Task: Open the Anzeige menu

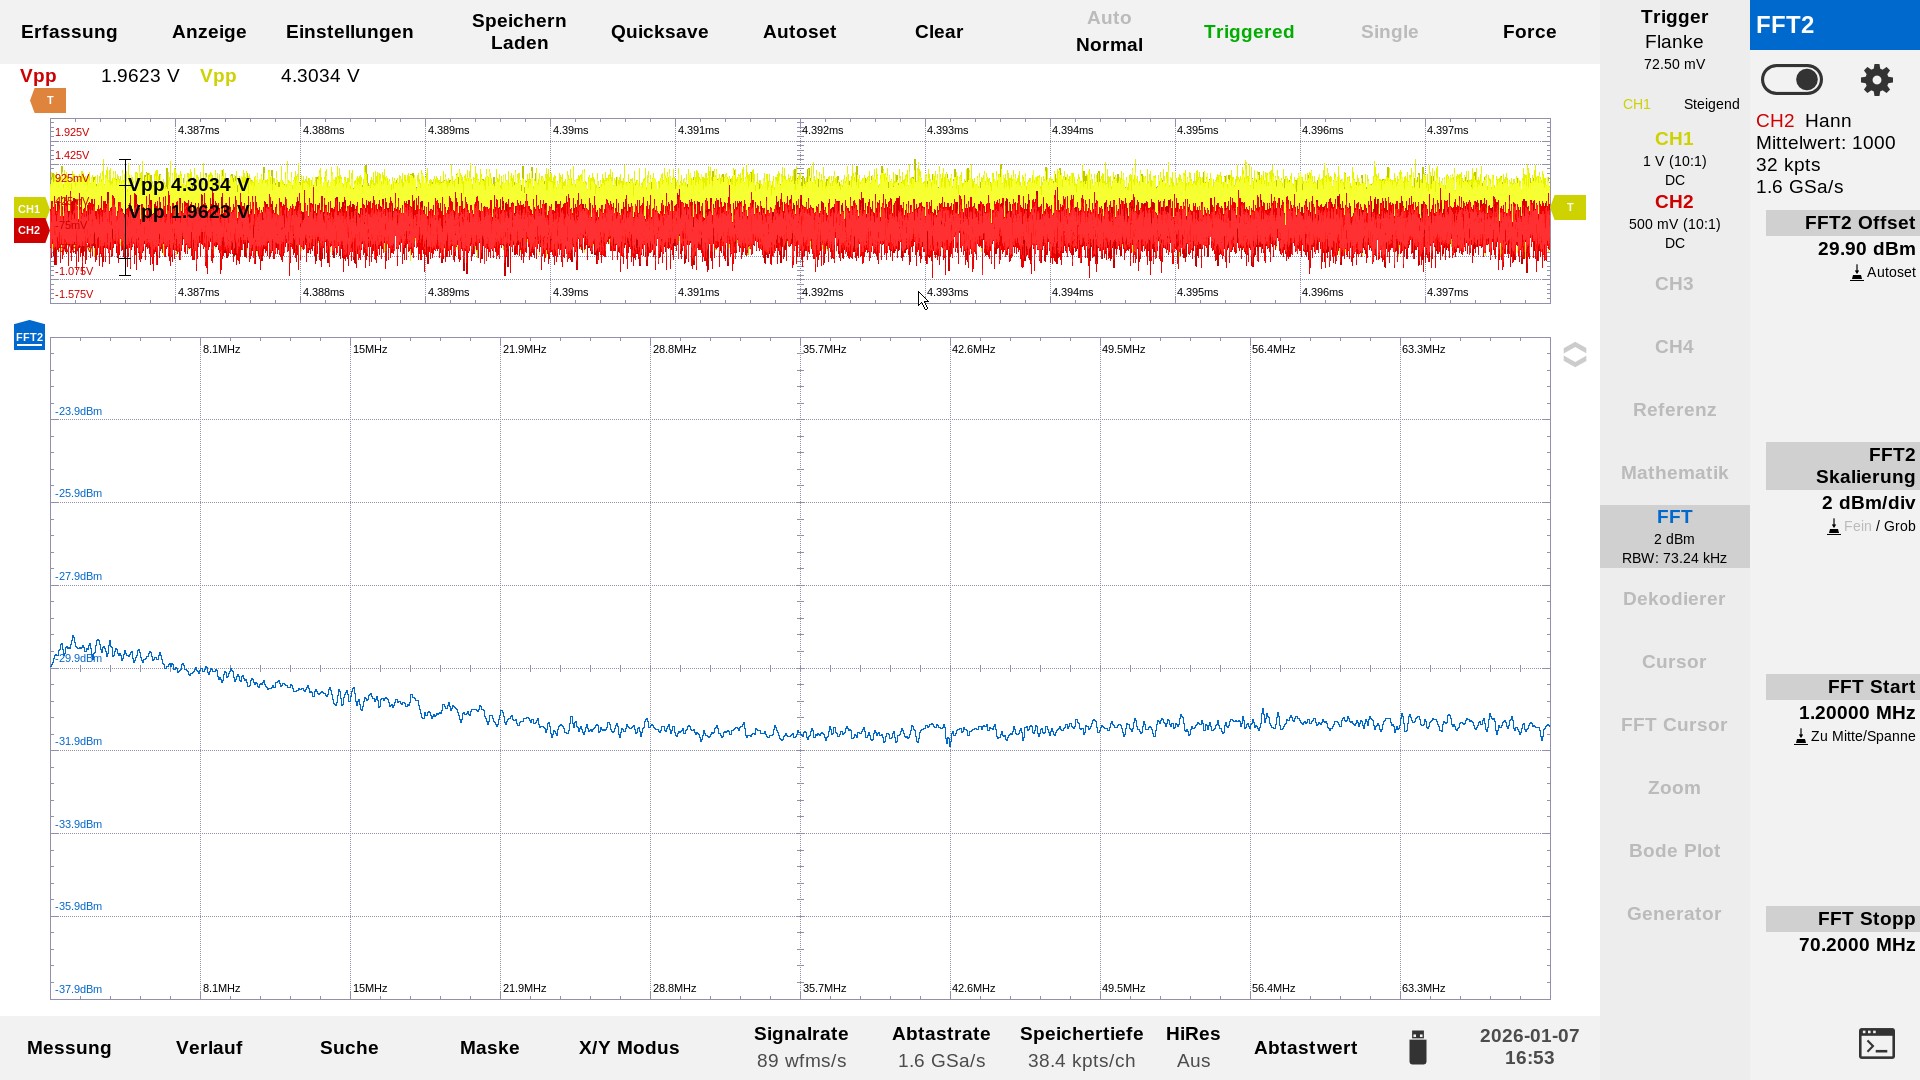Action: 209,32
